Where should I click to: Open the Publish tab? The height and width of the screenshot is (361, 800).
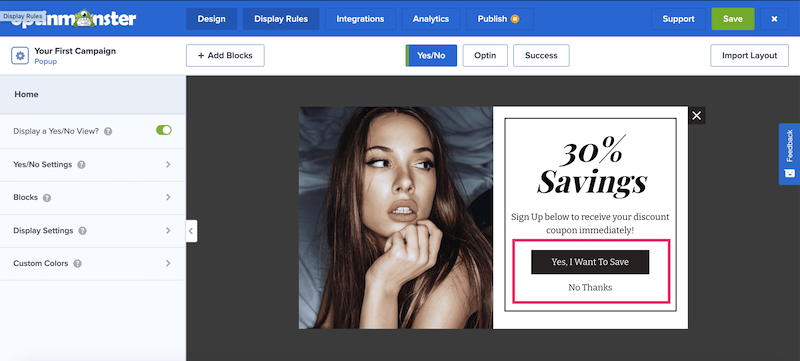pos(499,19)
